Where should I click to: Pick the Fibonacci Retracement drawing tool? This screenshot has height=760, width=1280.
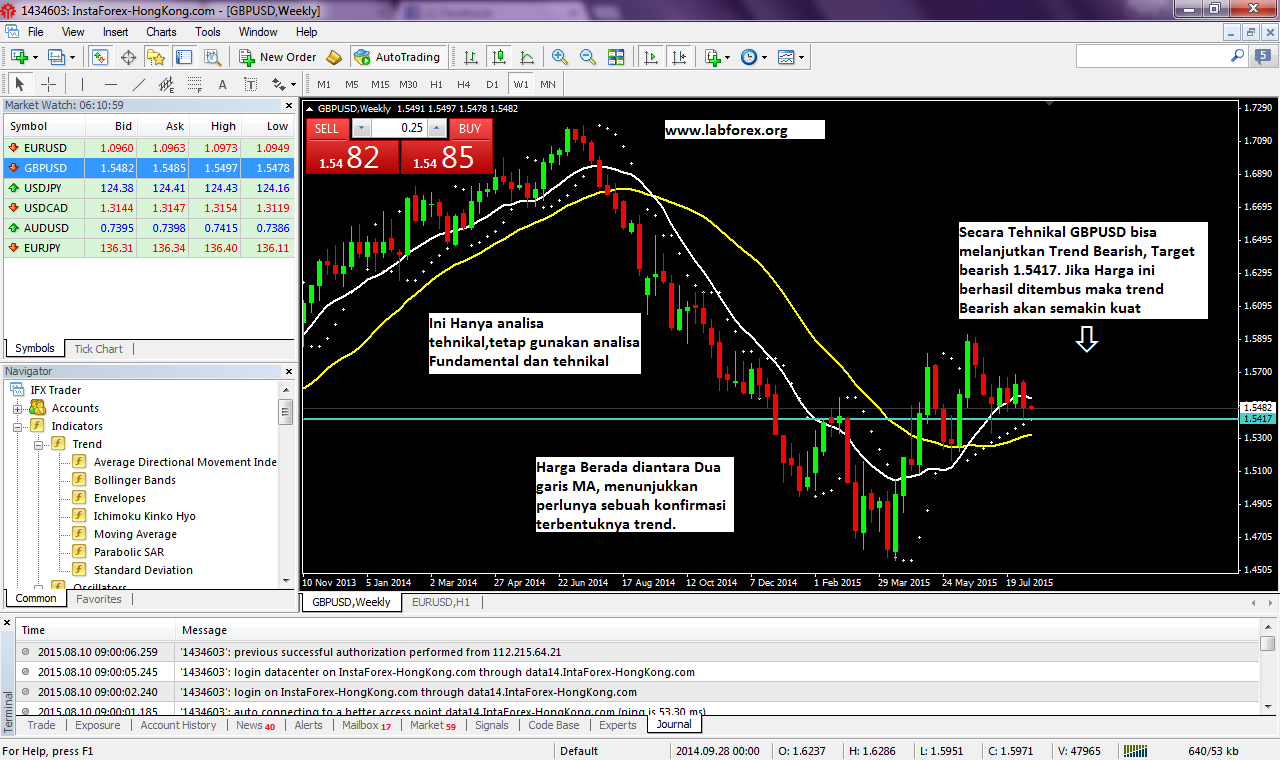coord(195,84)
